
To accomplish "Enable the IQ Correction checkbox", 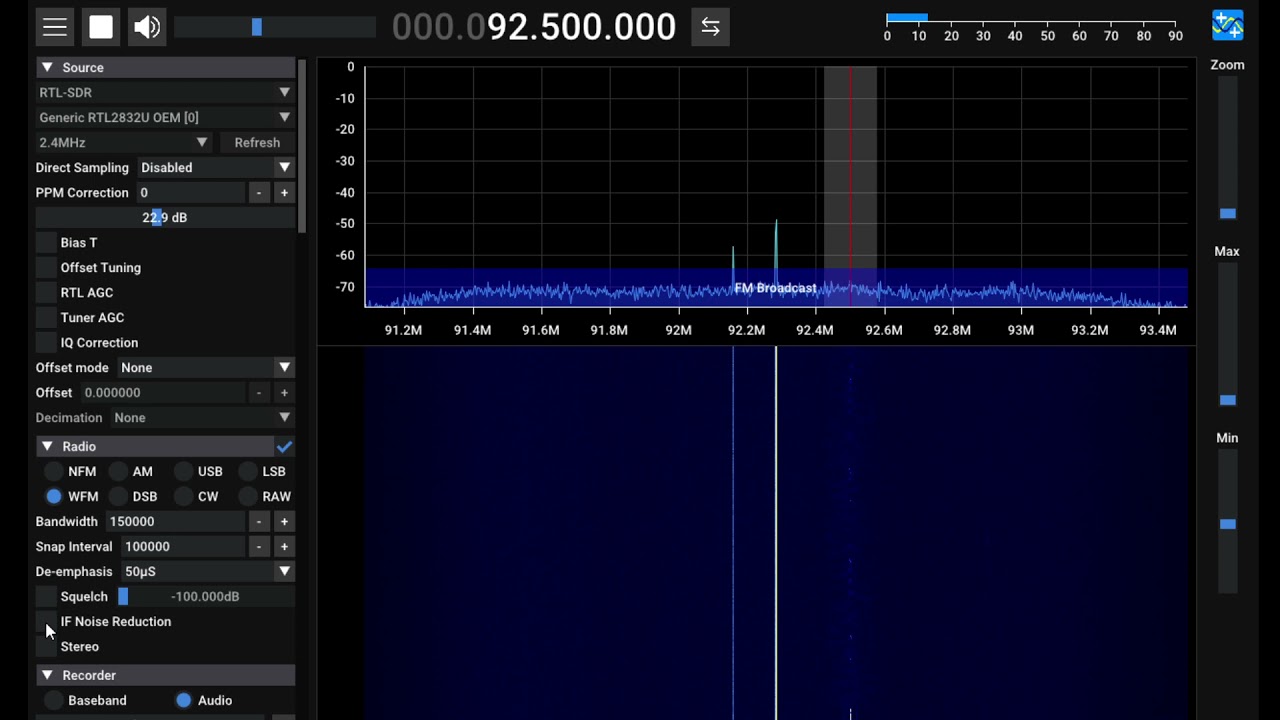I will 46,342.
